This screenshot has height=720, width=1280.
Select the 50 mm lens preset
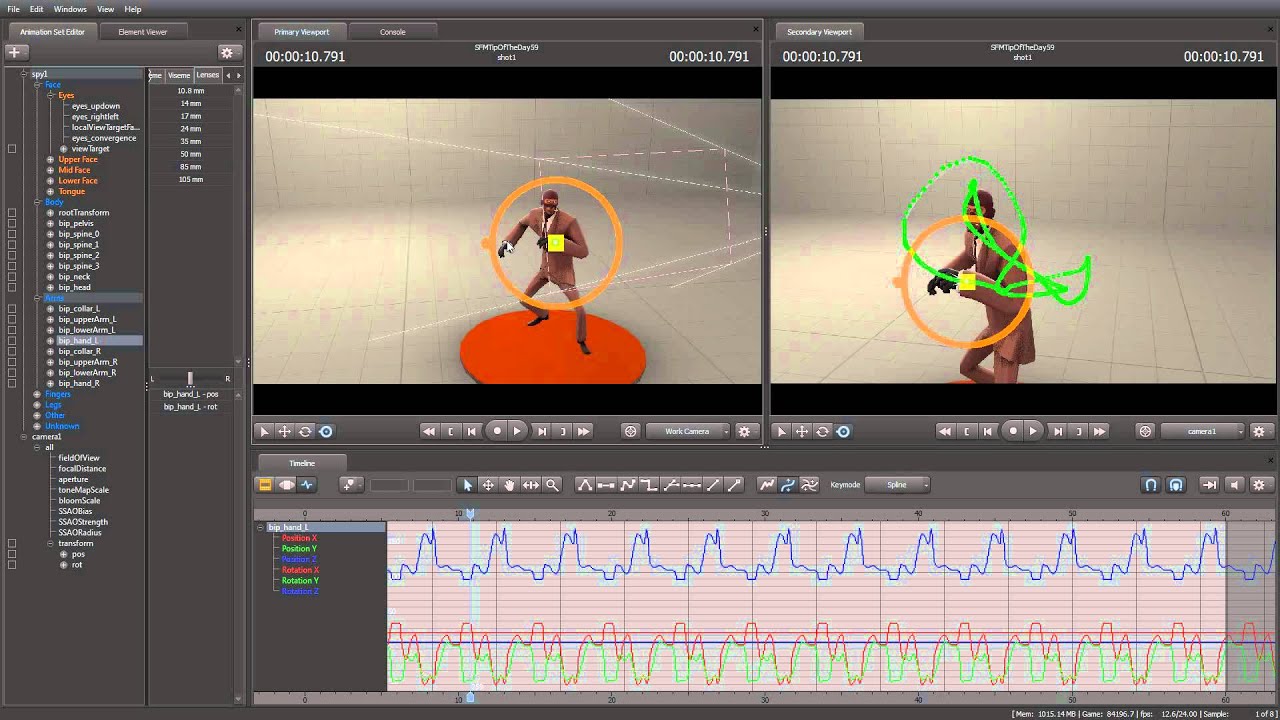190,154
